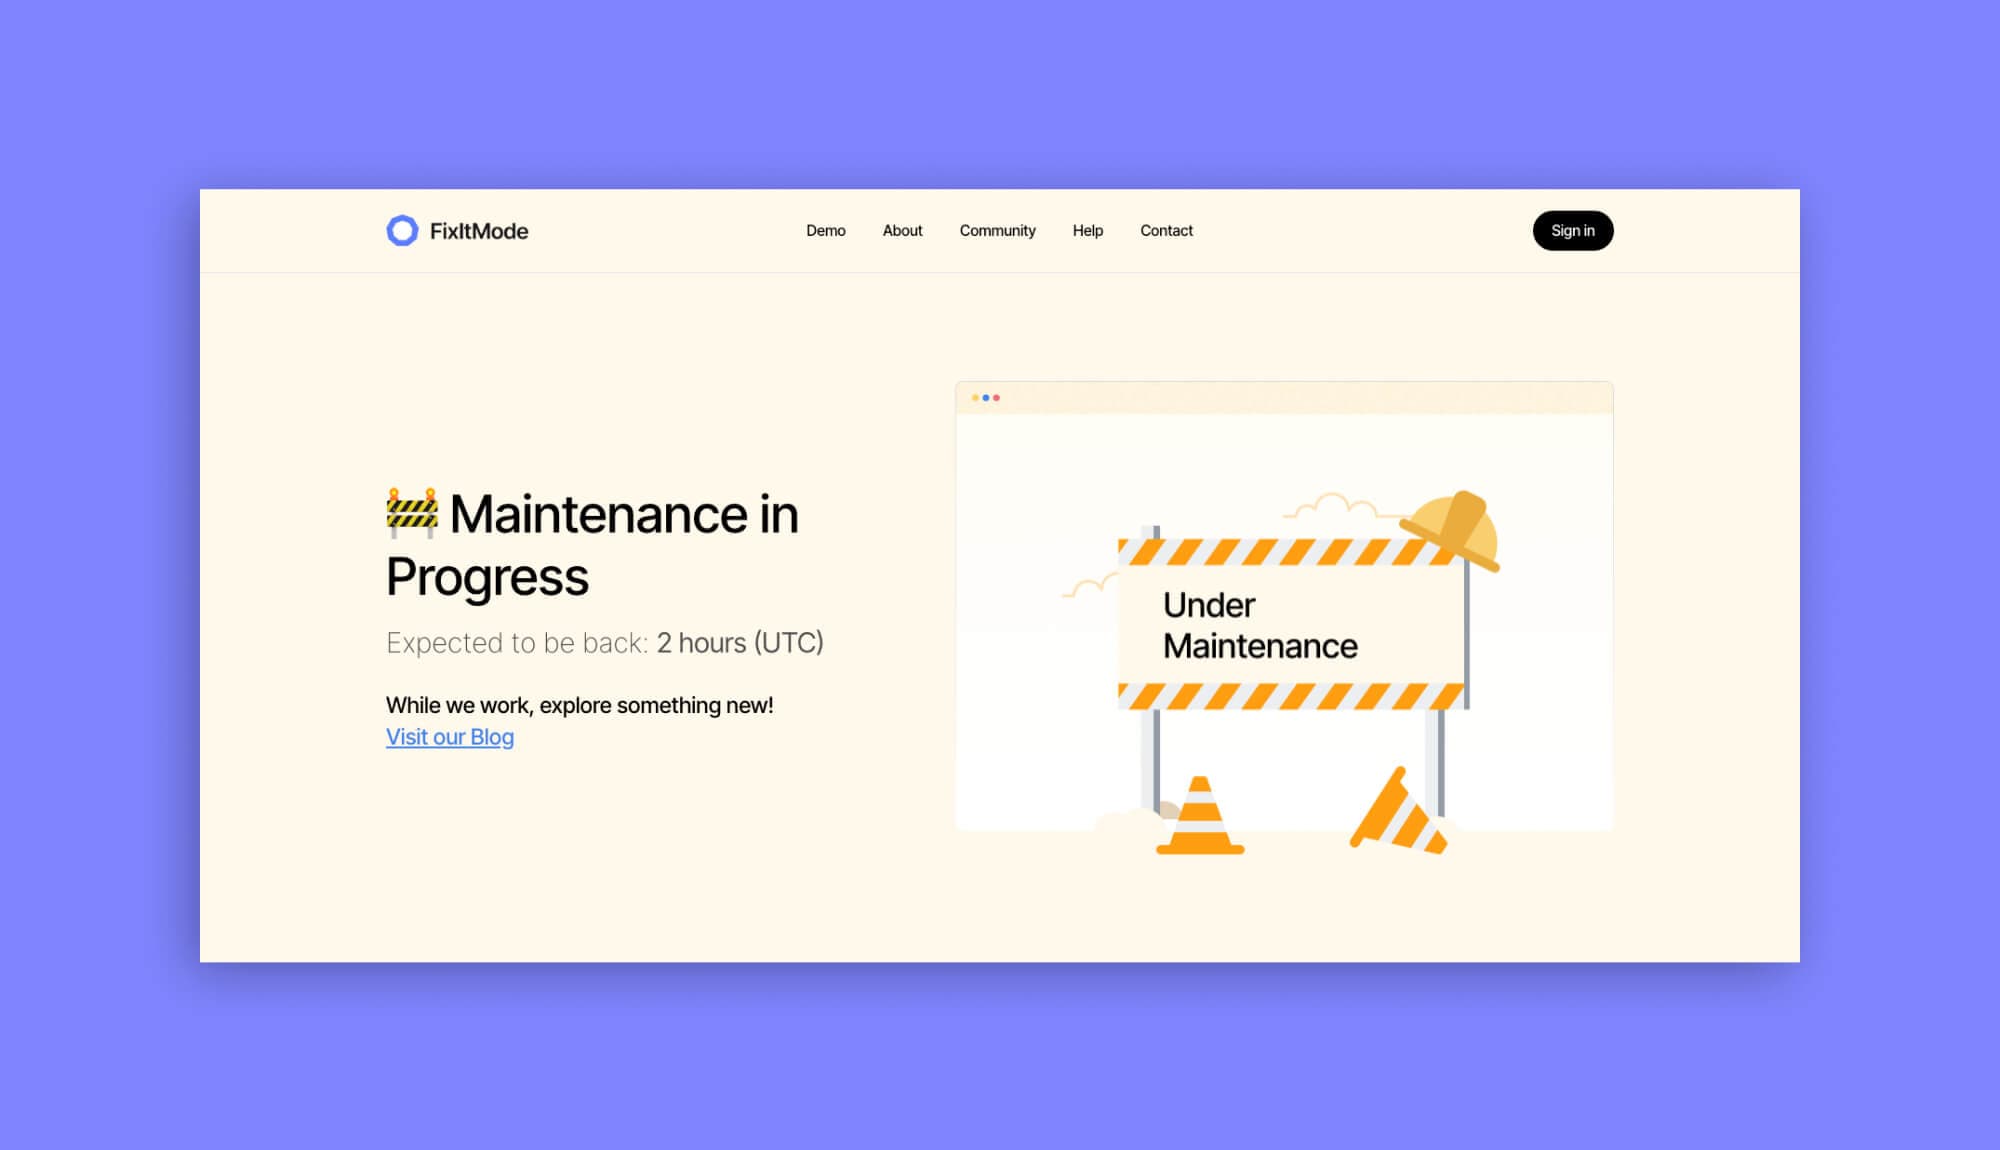Click the '2 hours (UTC)' estimate text
Viewport: 2000px width, 1150px height.
point(740,643)
